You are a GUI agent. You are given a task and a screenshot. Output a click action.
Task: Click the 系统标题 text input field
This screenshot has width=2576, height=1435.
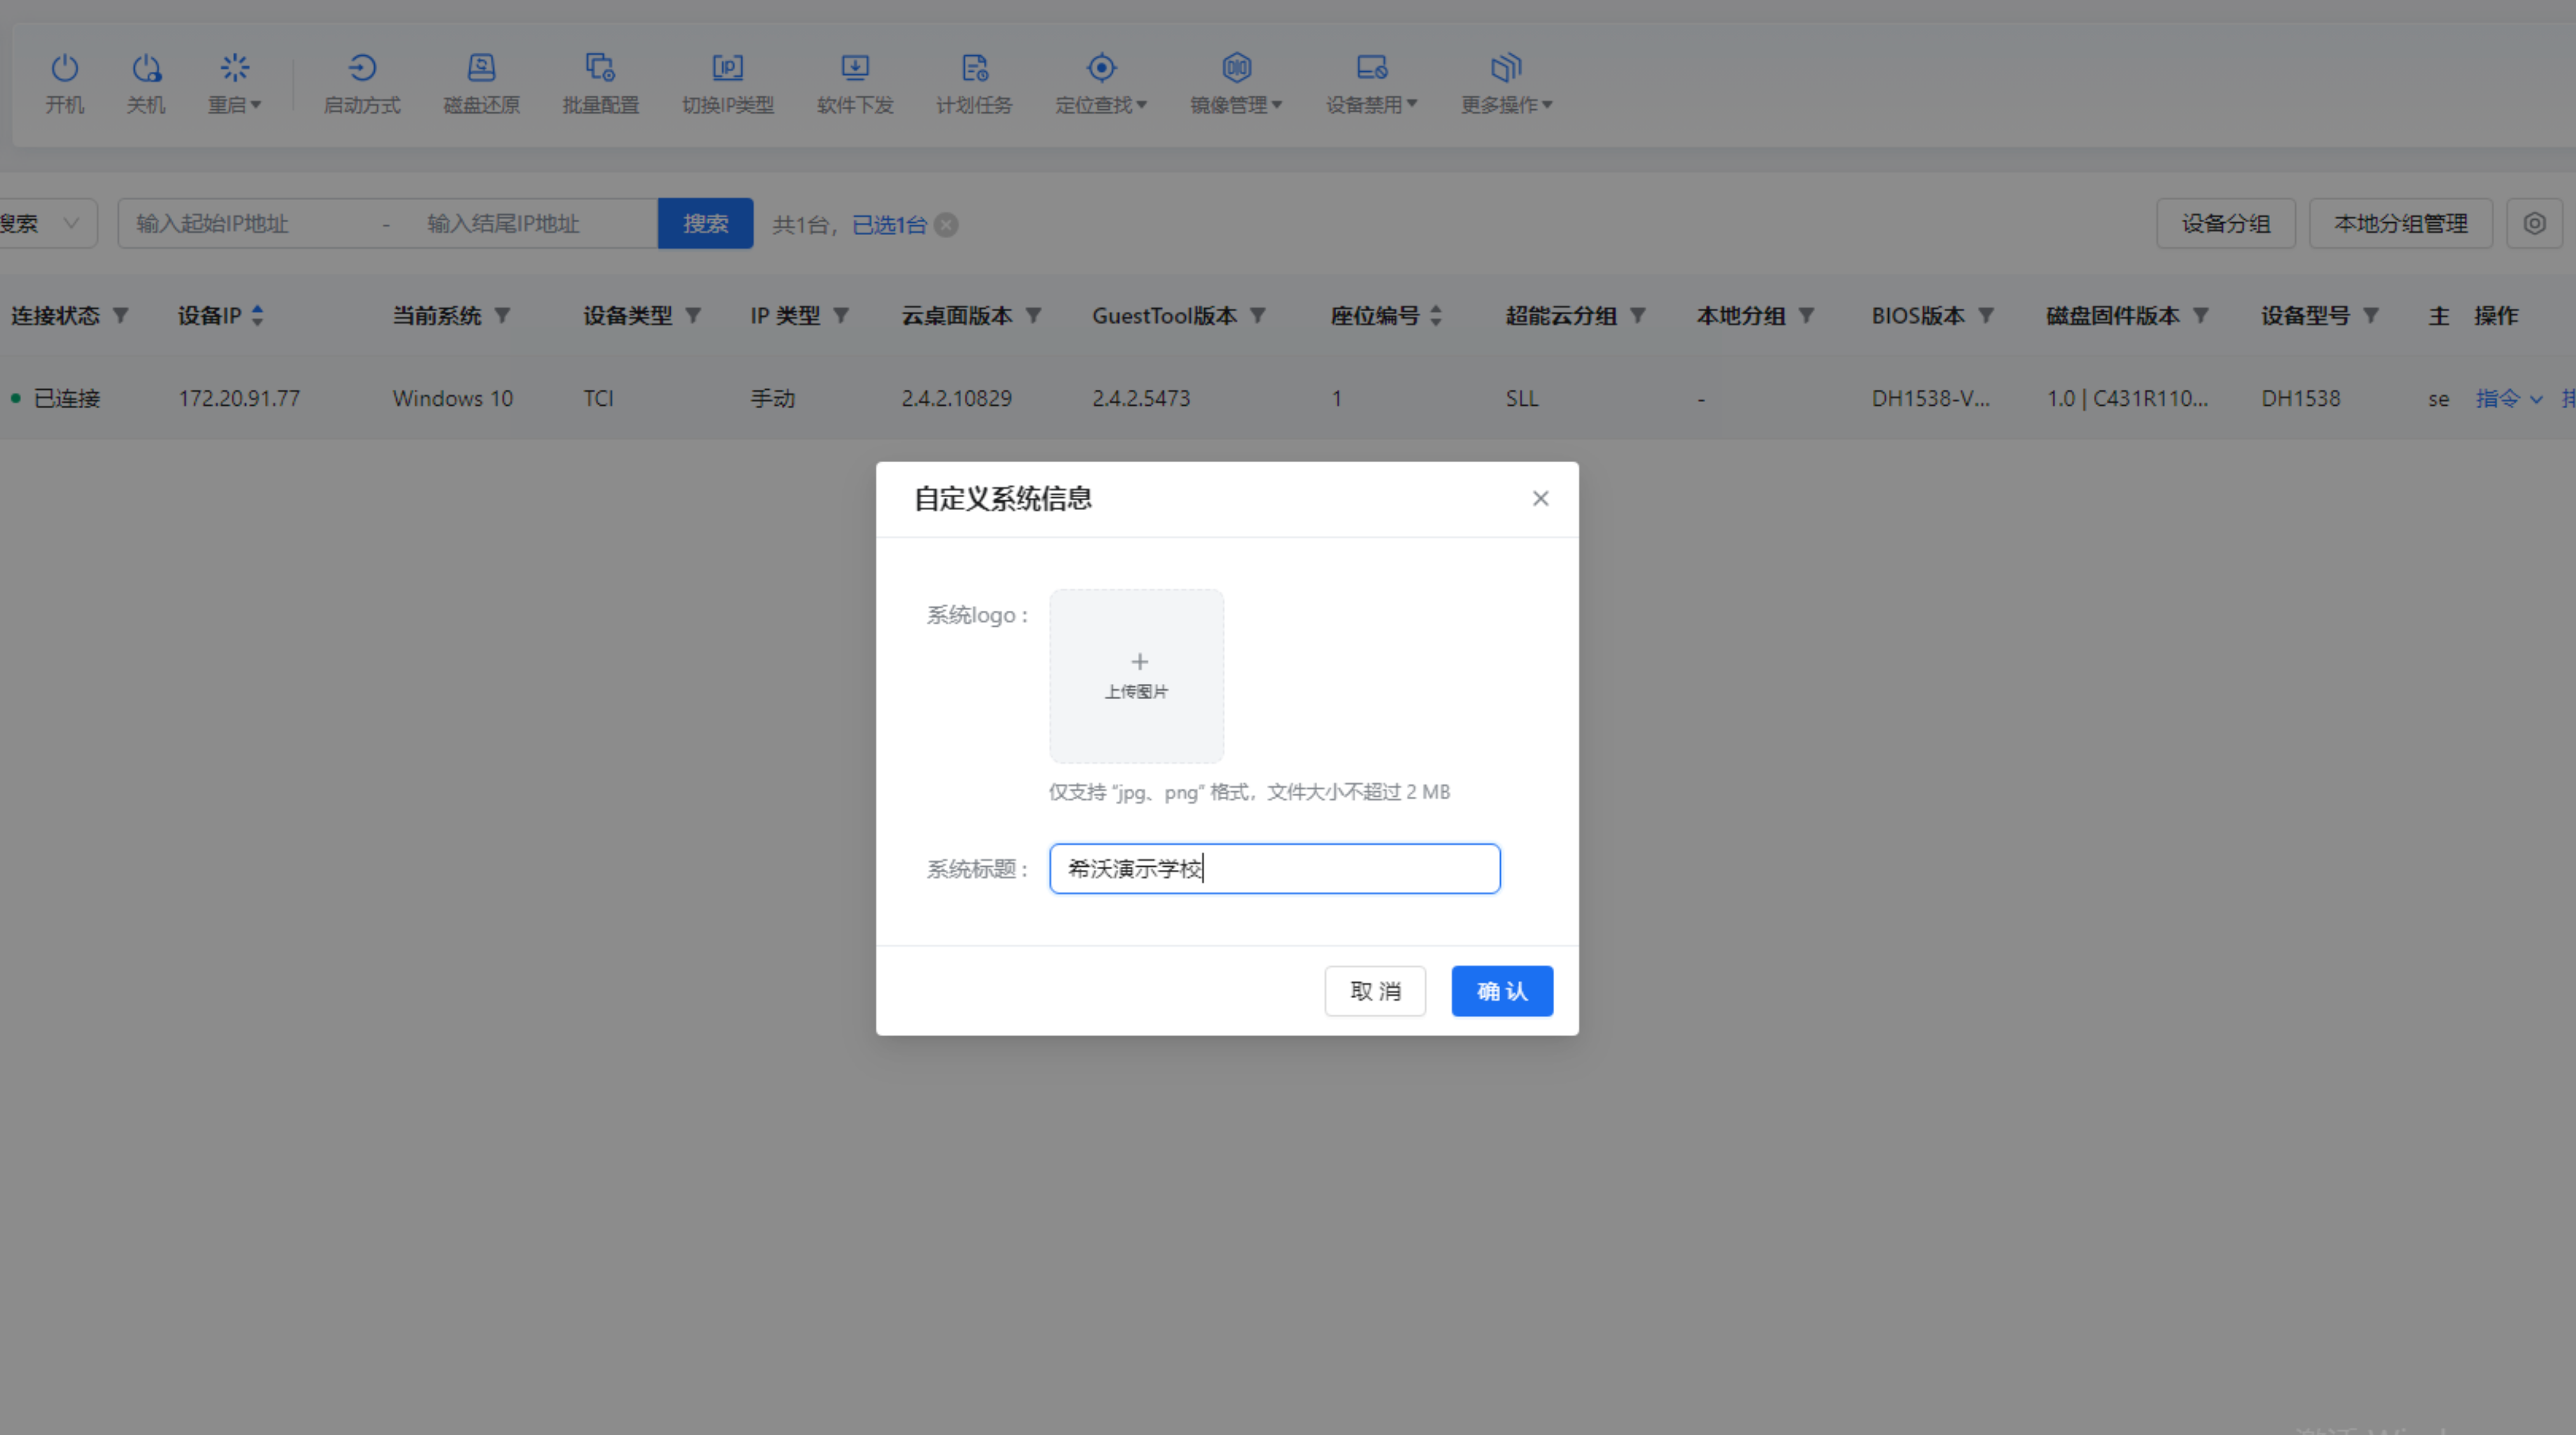click(x=1274, y=868)
